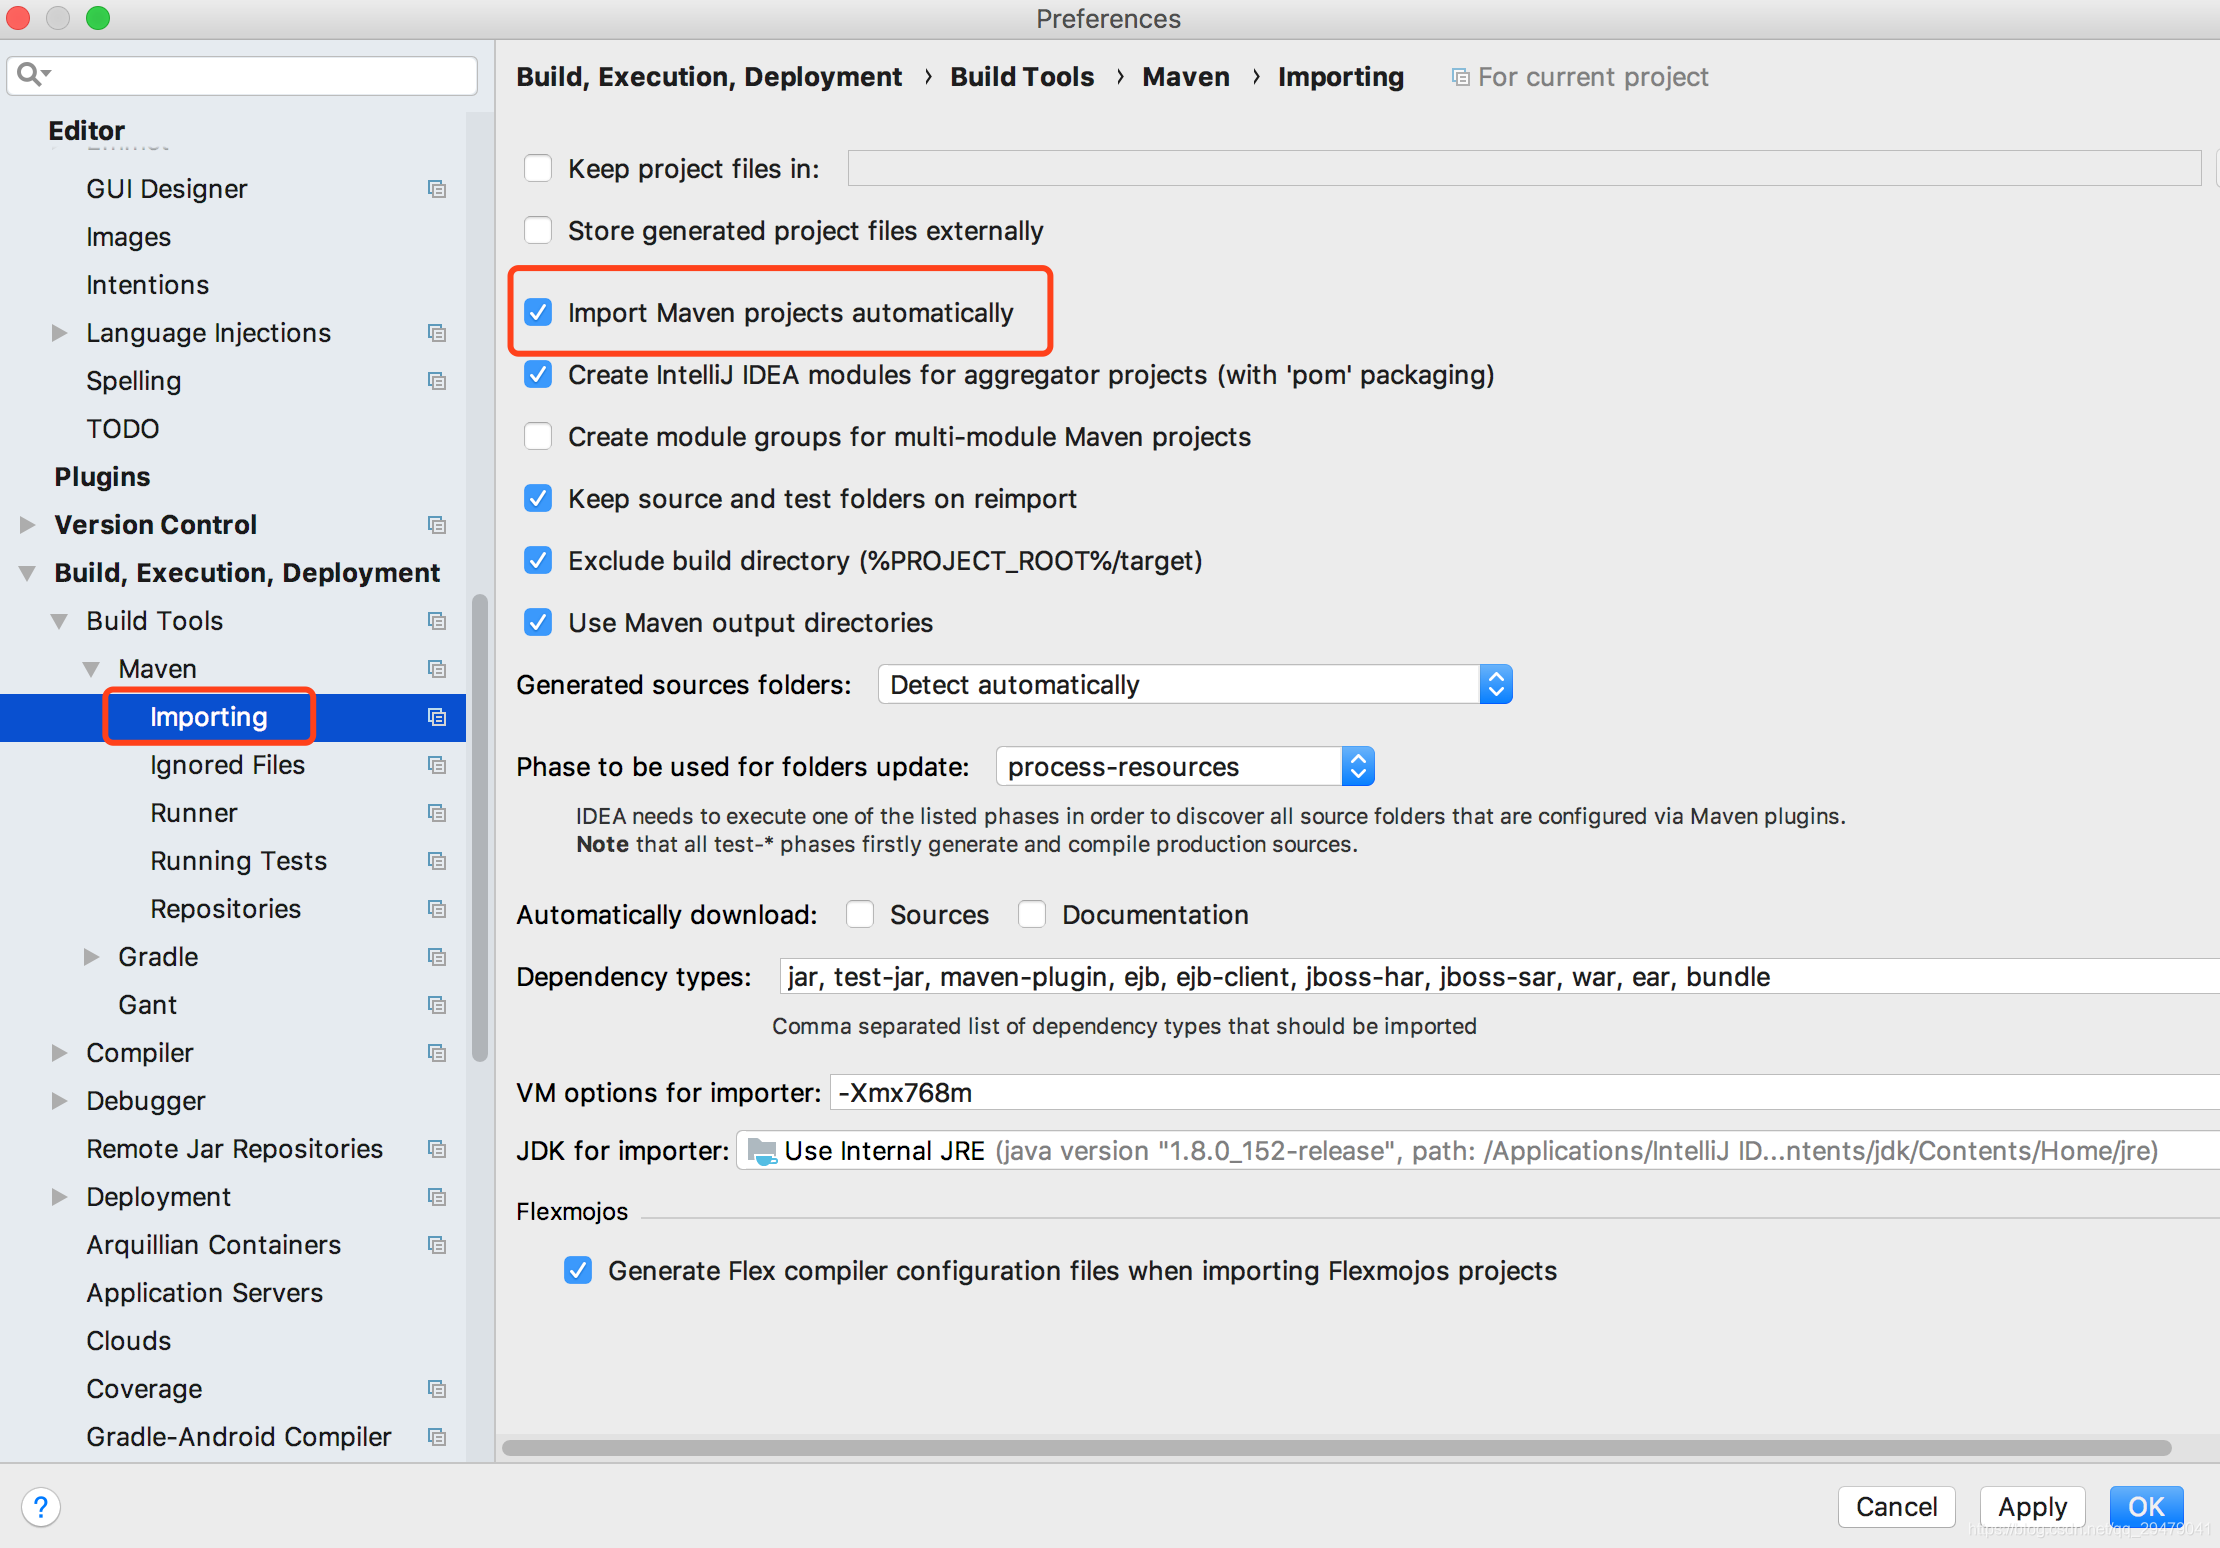Viewport: 2220px width, 1548px height.
Task: Click the search magnifier icon in settings search
Action: 33,74
